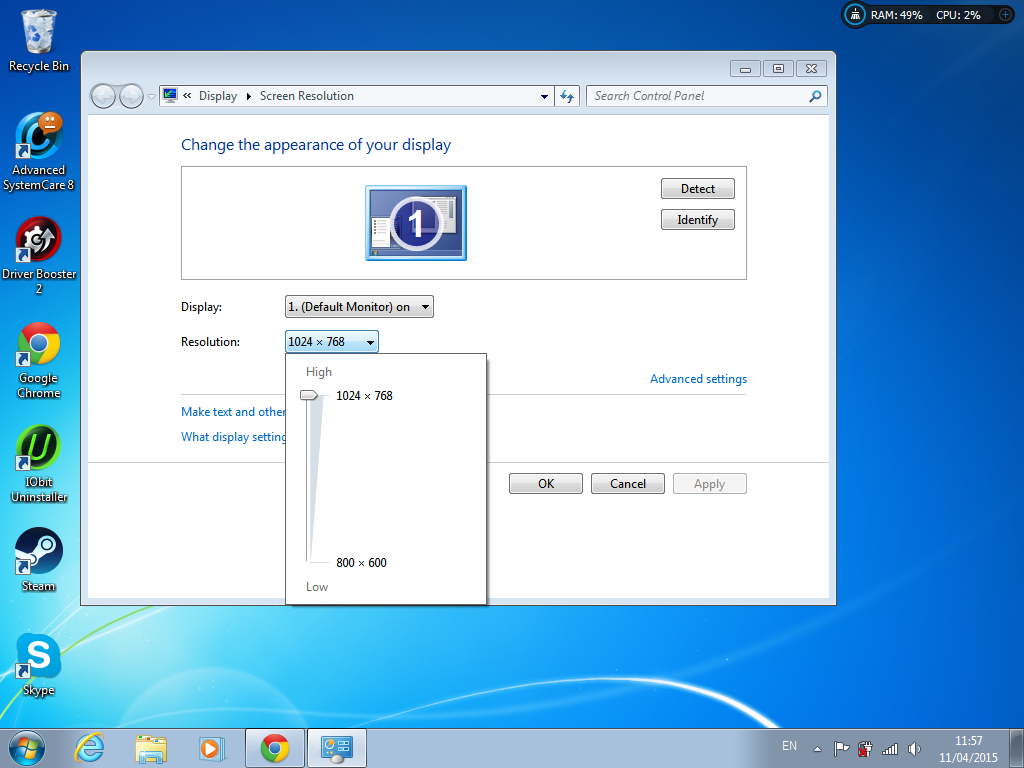
Task: Click the Identify button
Action: pyautogui.click(x=697, y=219)
